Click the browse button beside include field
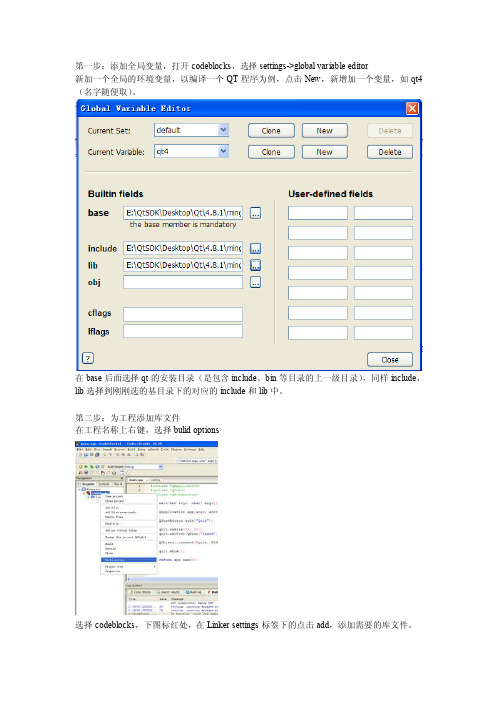The image size is (496, 702). coord(255,248)
